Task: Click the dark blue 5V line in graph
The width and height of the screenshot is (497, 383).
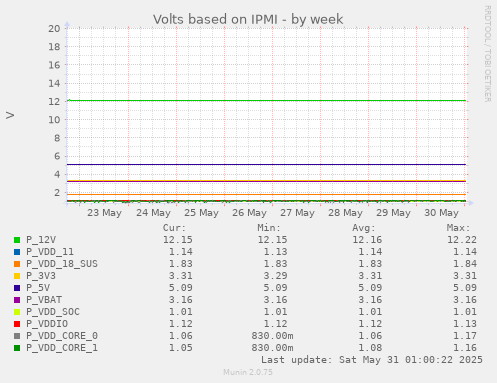Action: pos(267,164)
